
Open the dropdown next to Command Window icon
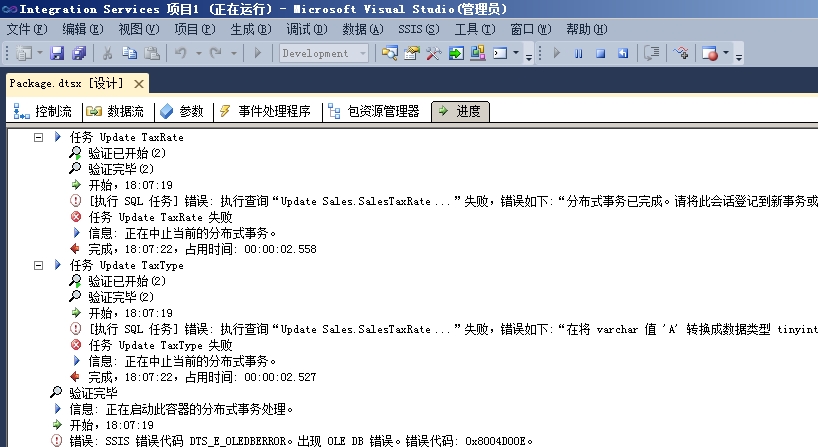tap(516, 53)
